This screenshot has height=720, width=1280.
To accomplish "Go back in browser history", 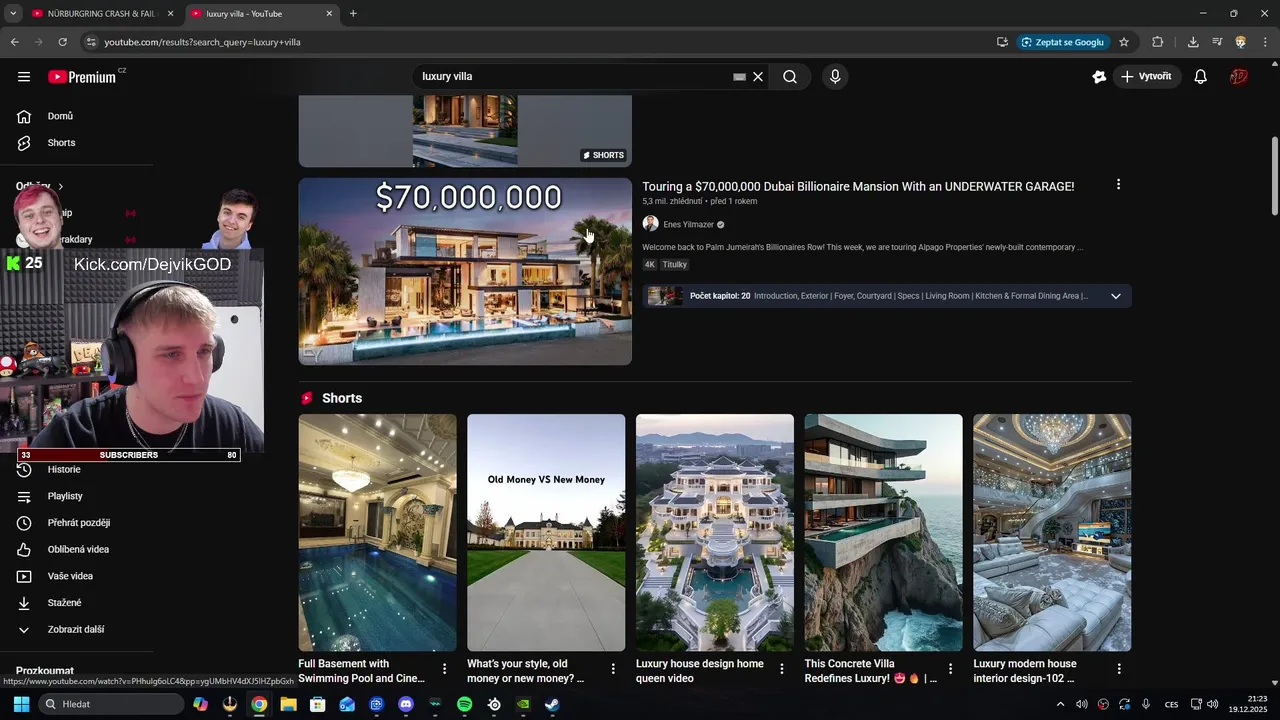I will pyautogui.click(x=14, y=42).
